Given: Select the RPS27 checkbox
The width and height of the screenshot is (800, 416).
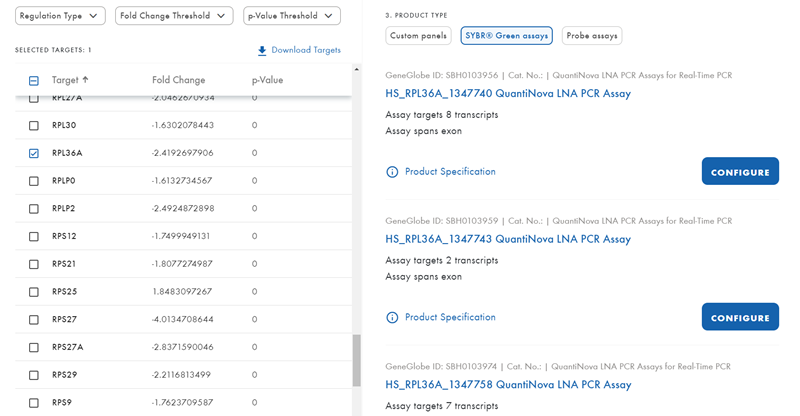Looking at the screenshot, I should pos(34,320).
